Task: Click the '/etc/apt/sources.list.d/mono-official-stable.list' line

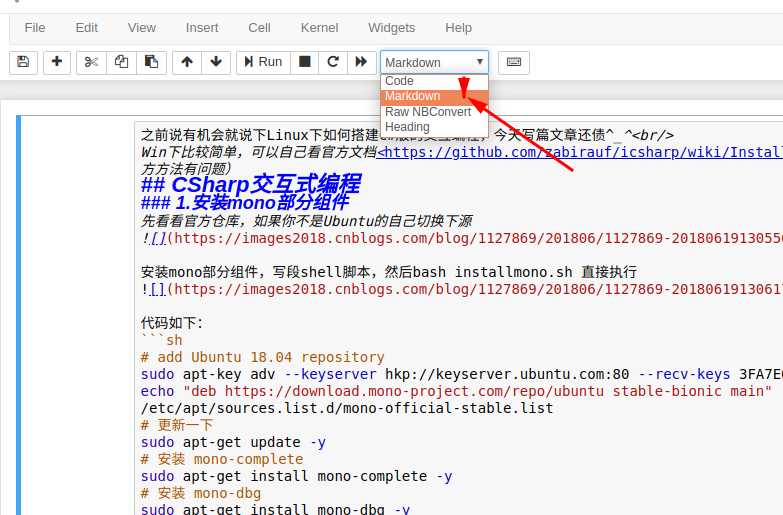Action: point(347,408)
